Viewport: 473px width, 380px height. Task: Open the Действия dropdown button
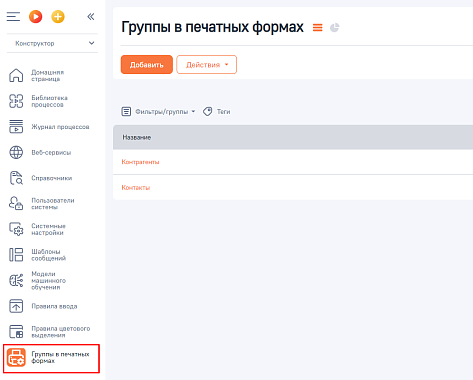tap(206, 65)
